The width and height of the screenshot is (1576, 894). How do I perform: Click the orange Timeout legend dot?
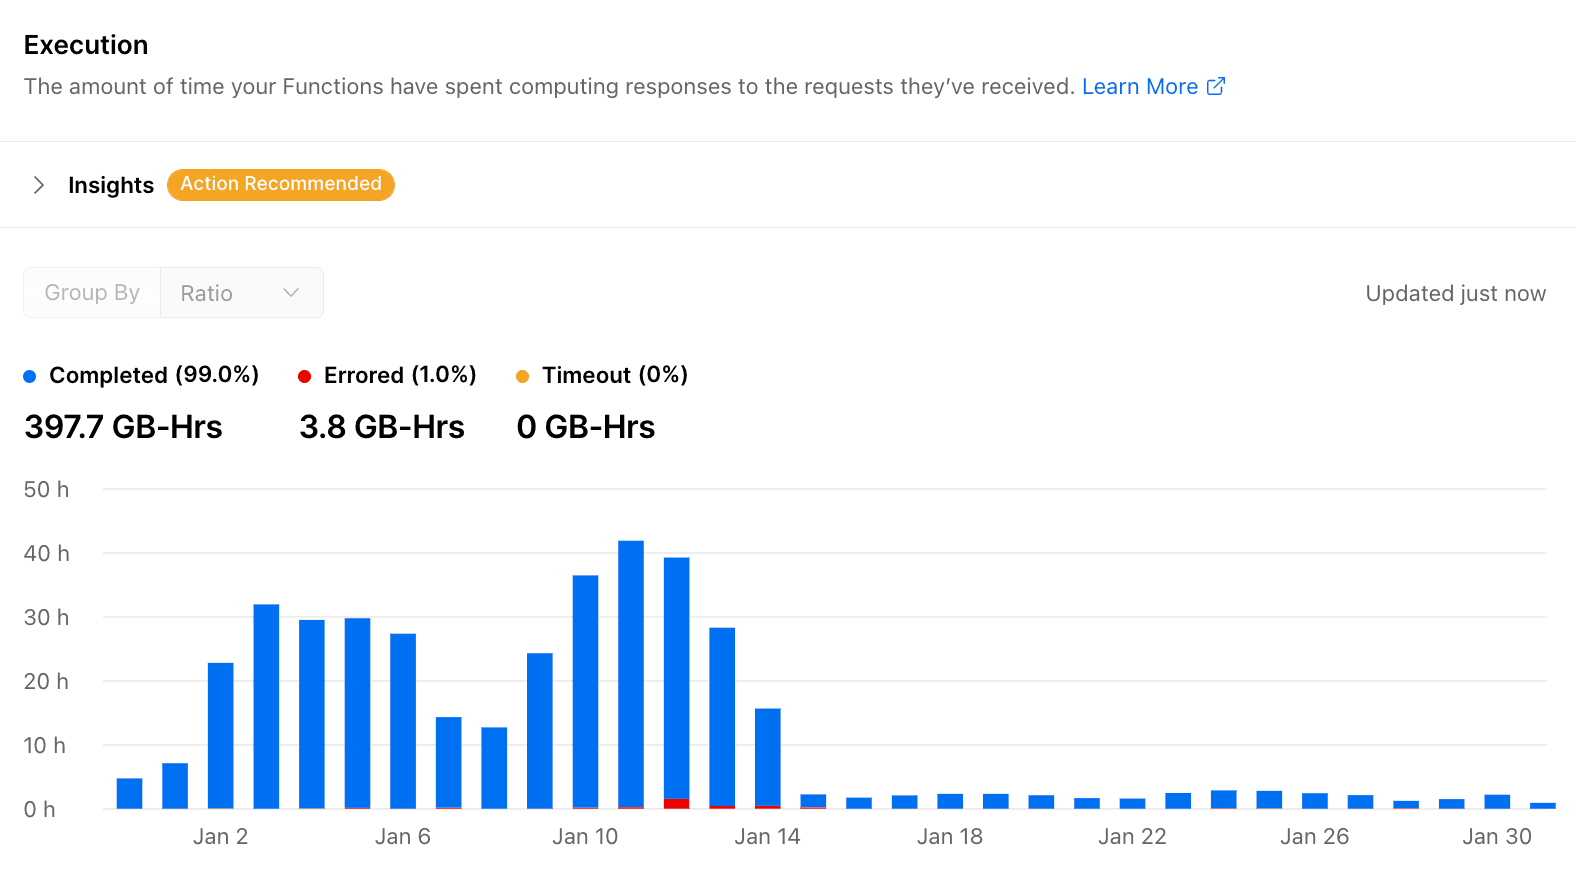click(523, 375)
